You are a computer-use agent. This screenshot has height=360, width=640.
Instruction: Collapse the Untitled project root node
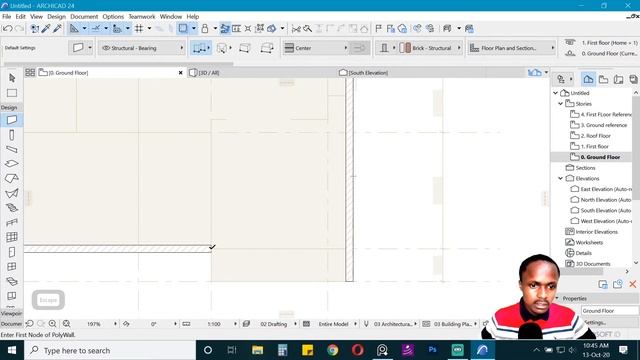[556, 93]
